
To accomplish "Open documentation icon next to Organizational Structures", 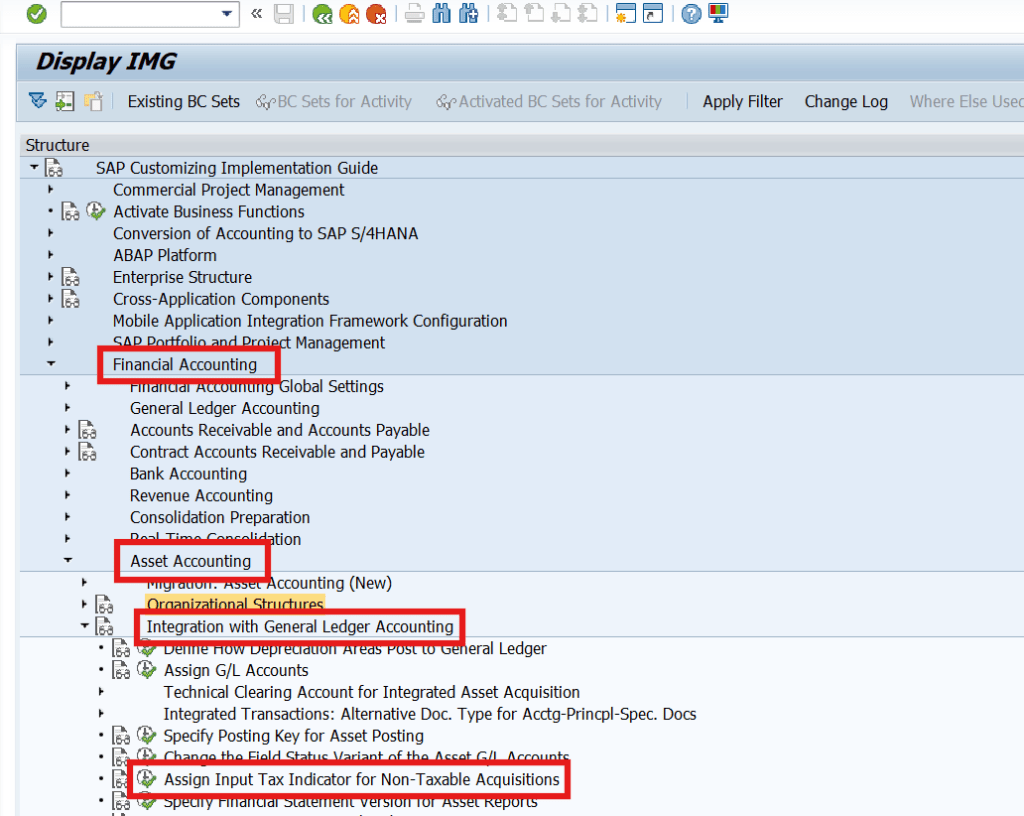I will tap(103, 605).
